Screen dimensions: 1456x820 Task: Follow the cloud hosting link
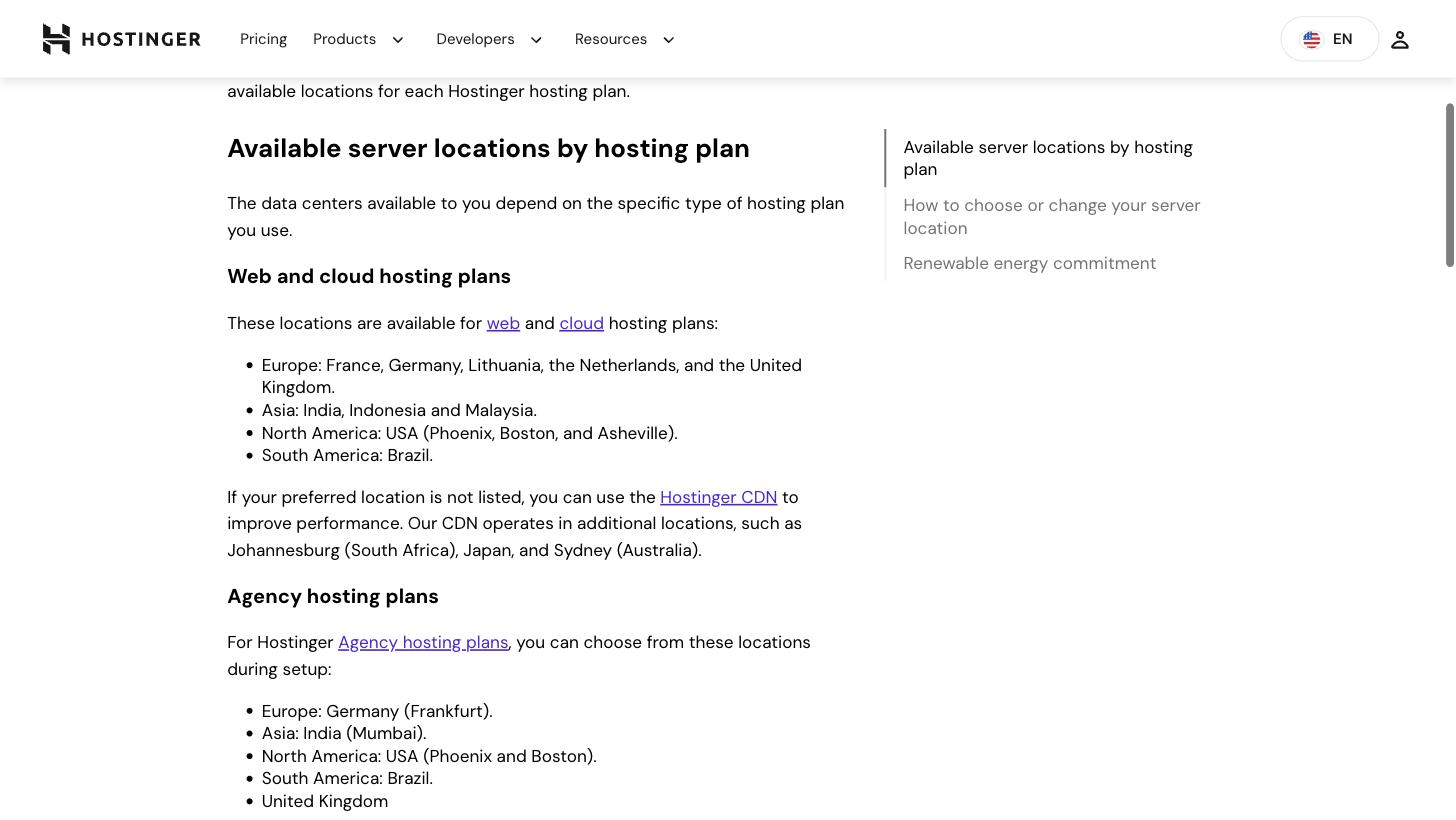coord(581,323)
